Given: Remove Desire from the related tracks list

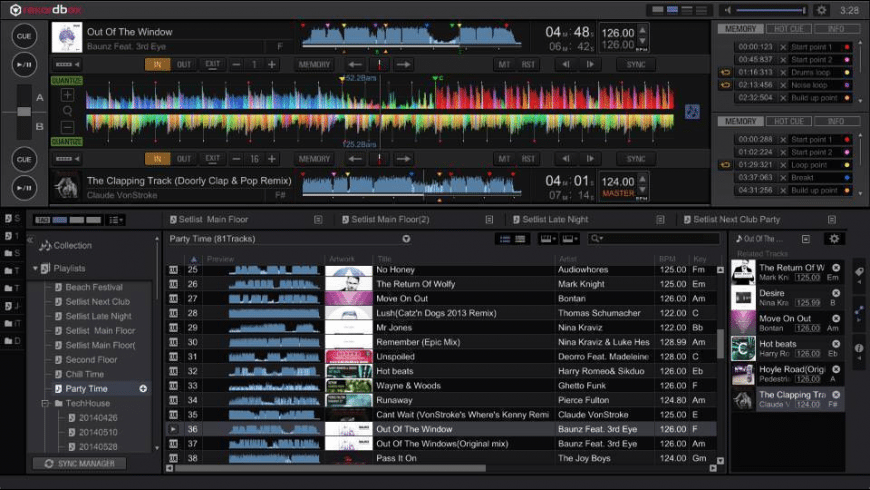Looking at the screenshot, I should 836,294.
